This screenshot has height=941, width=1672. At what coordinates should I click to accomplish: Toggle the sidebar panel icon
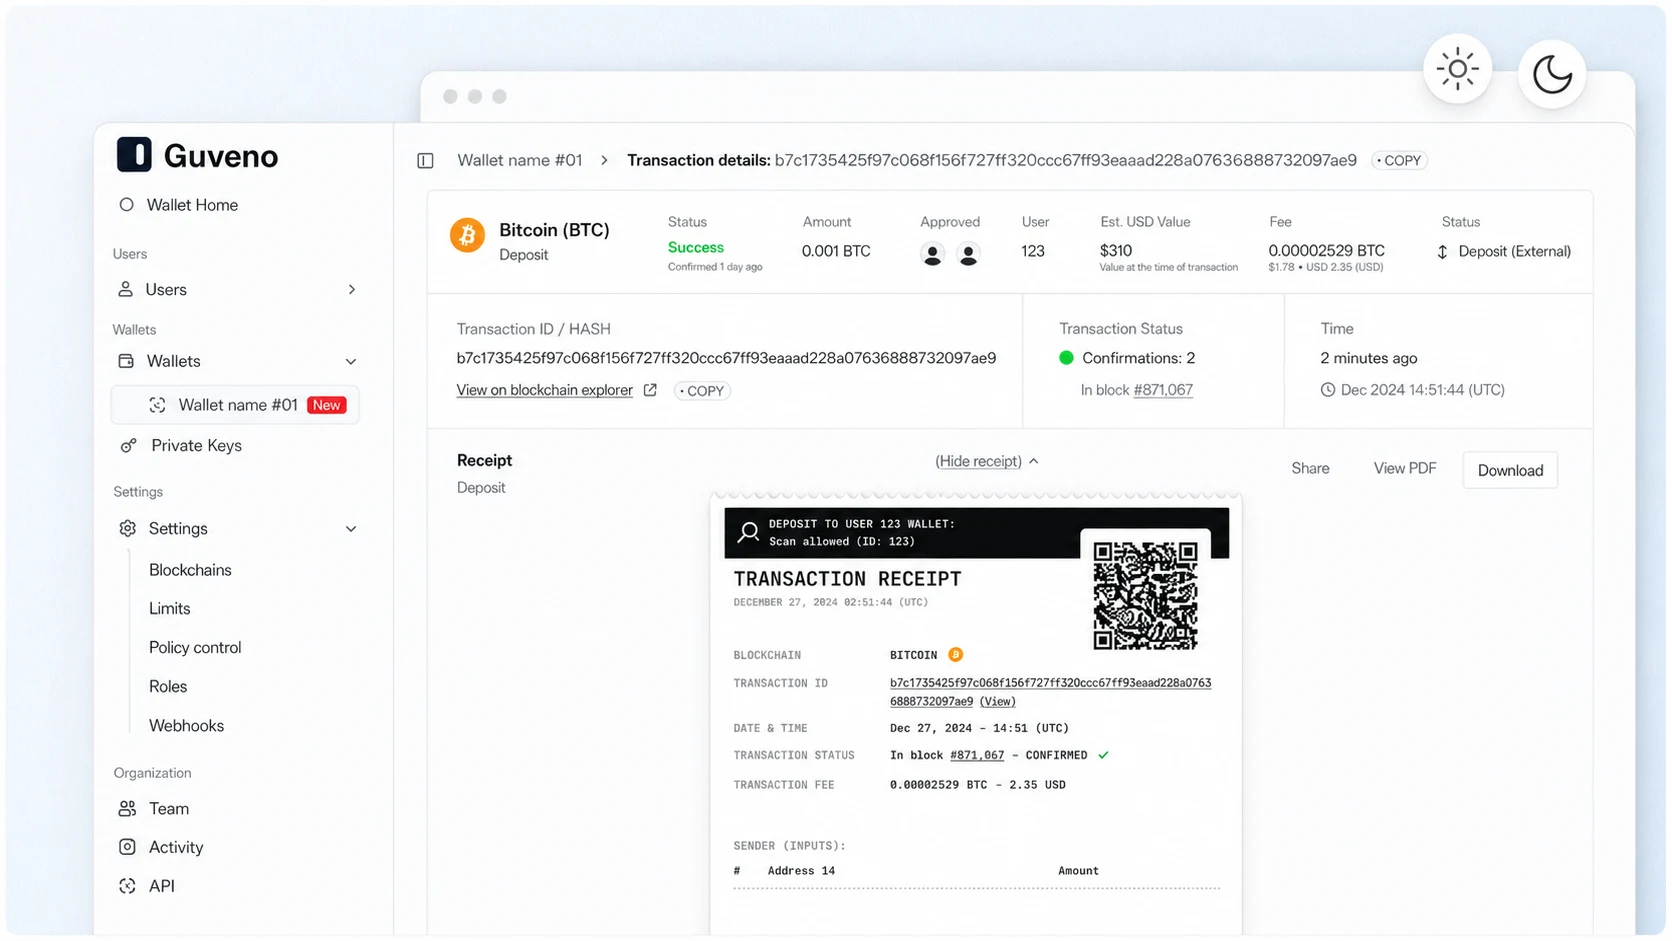[425, 160]
